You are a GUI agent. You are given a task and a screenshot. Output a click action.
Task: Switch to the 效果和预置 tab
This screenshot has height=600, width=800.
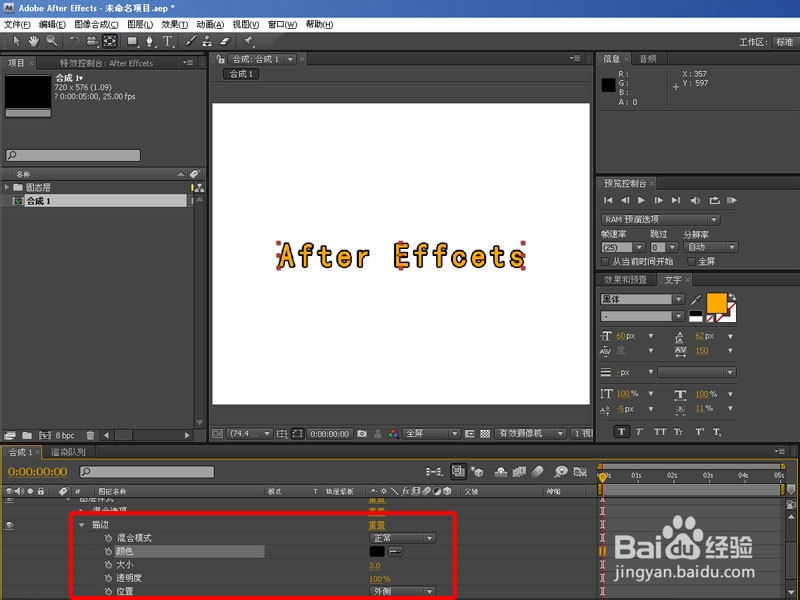(625, 280)
